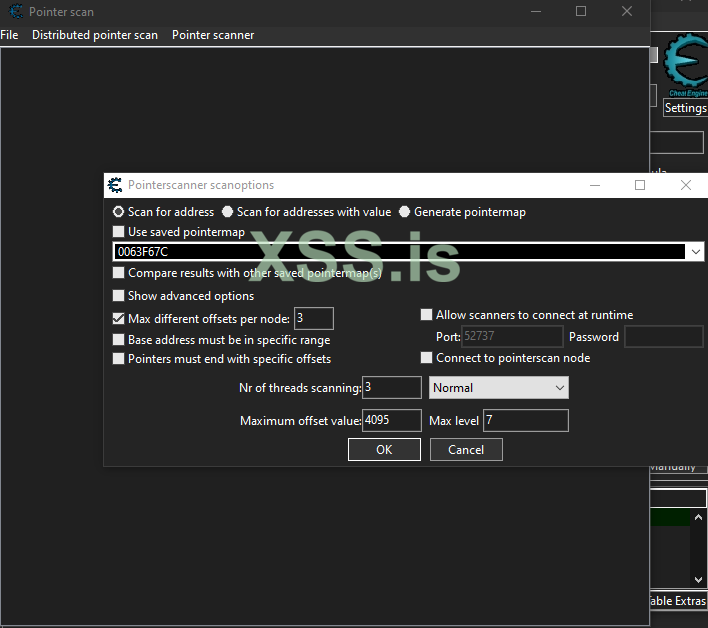Expand the address 0063F67C dropdown
The width and height of the screenshot is (708, 628).
click(x=696, y=252)
